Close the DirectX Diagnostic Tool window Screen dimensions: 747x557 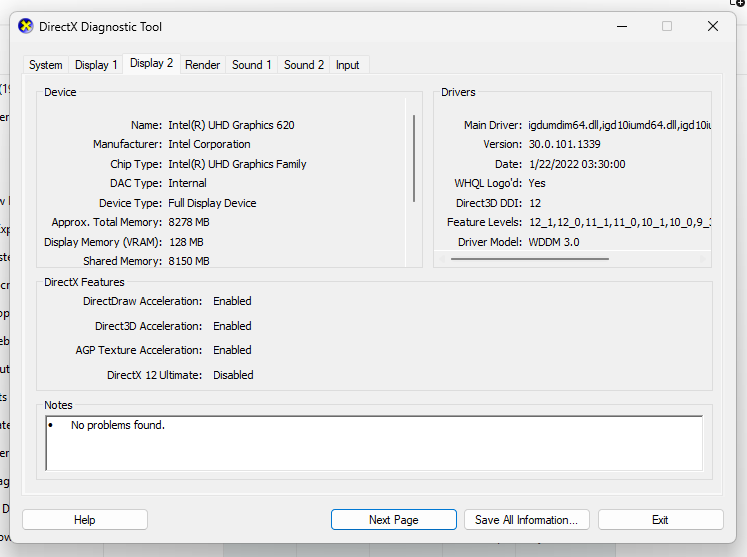[x=712, y=27]
